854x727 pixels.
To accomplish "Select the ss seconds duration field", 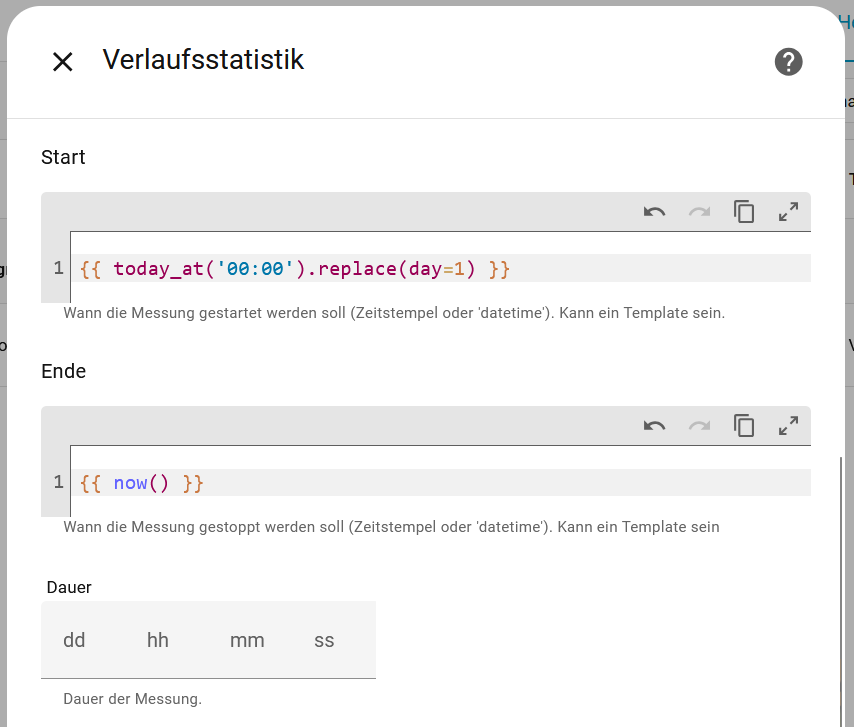I will (324, 640).
